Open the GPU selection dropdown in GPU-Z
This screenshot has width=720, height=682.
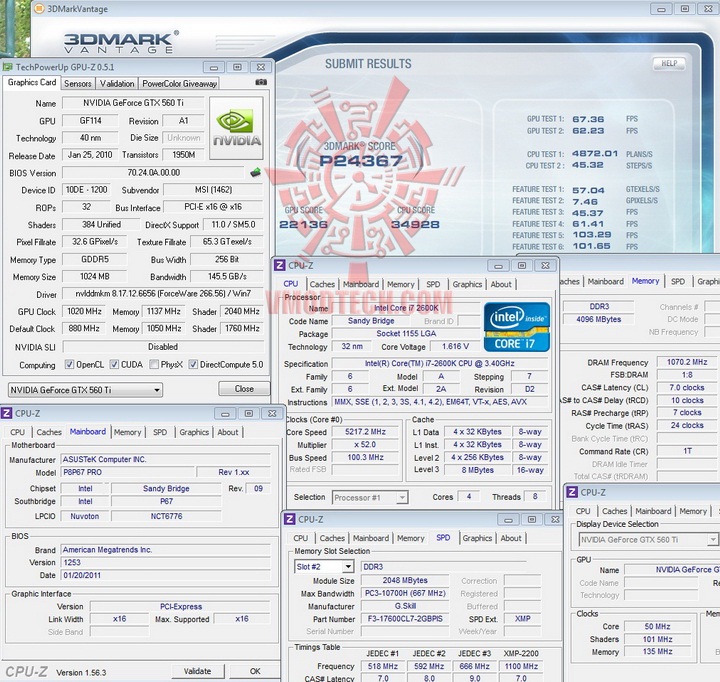coord(85,390)
